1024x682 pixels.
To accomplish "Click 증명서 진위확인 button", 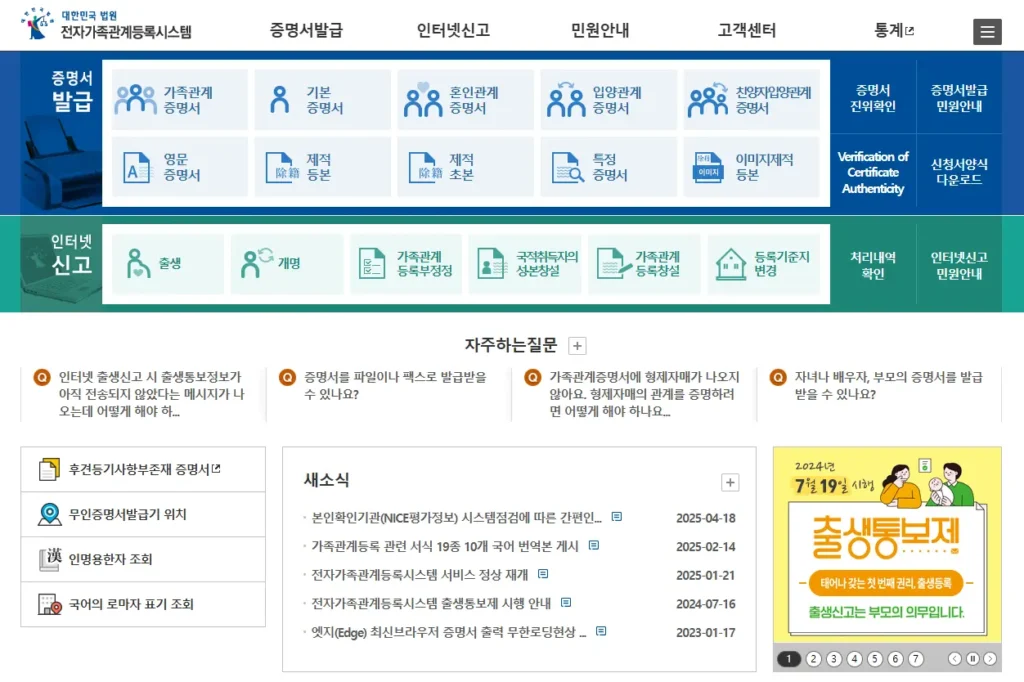I will 872,98.
